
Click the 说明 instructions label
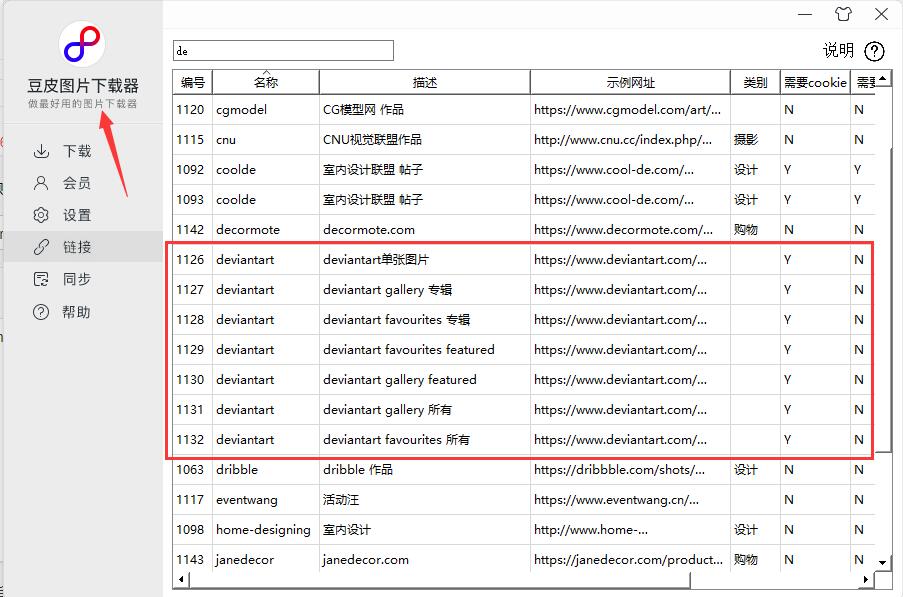click(838, 51)
